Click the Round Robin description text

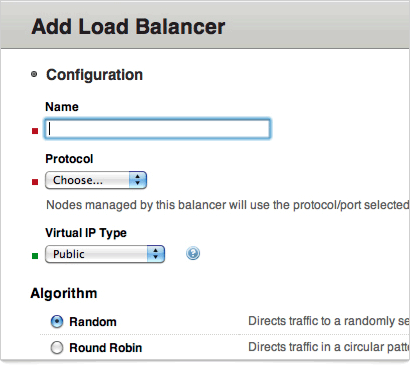click(329, 347)
